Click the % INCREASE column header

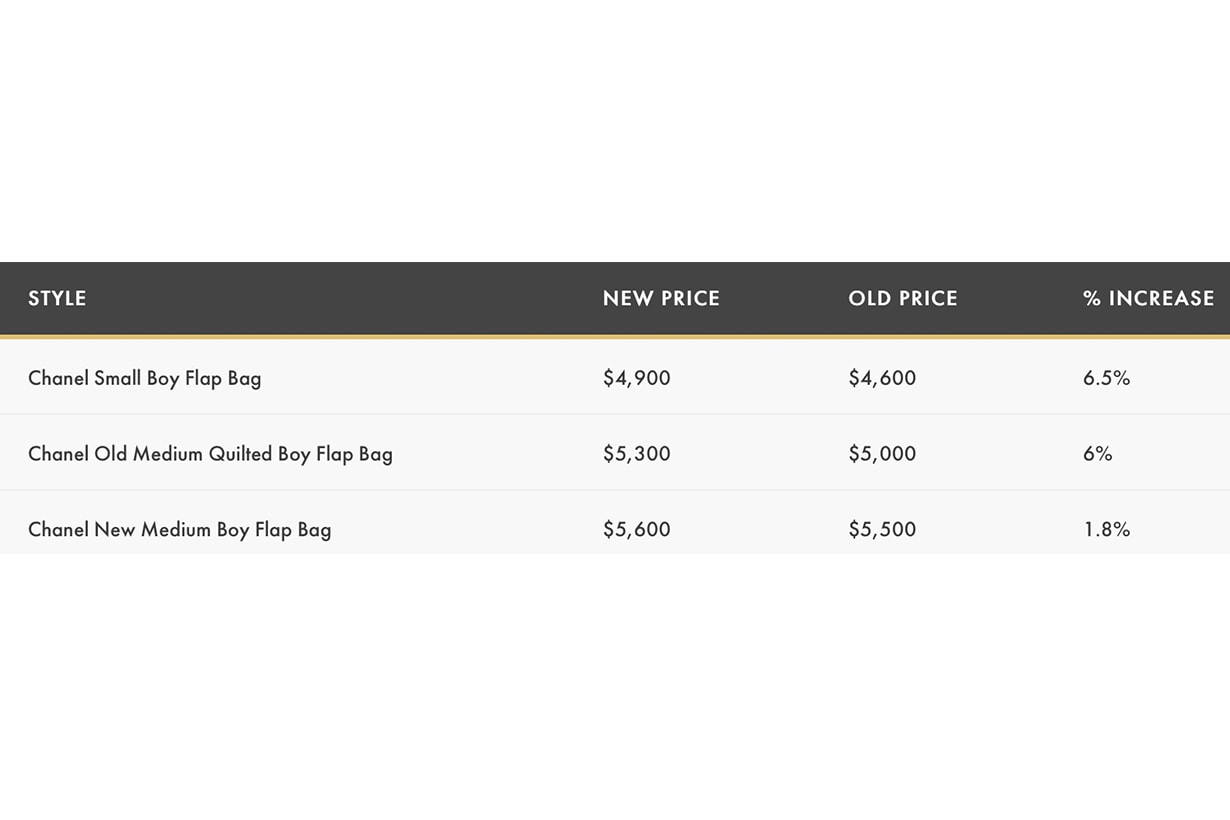1148,298
